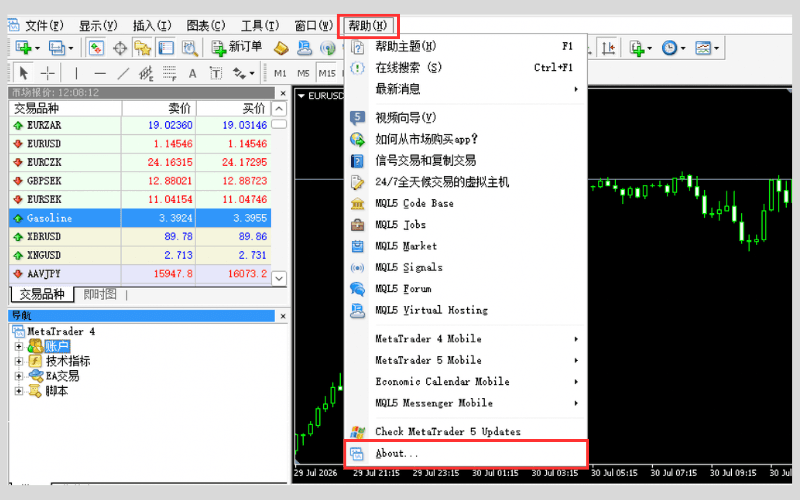Click the virtual hosting cloud icon

click(x=305, y=48)
